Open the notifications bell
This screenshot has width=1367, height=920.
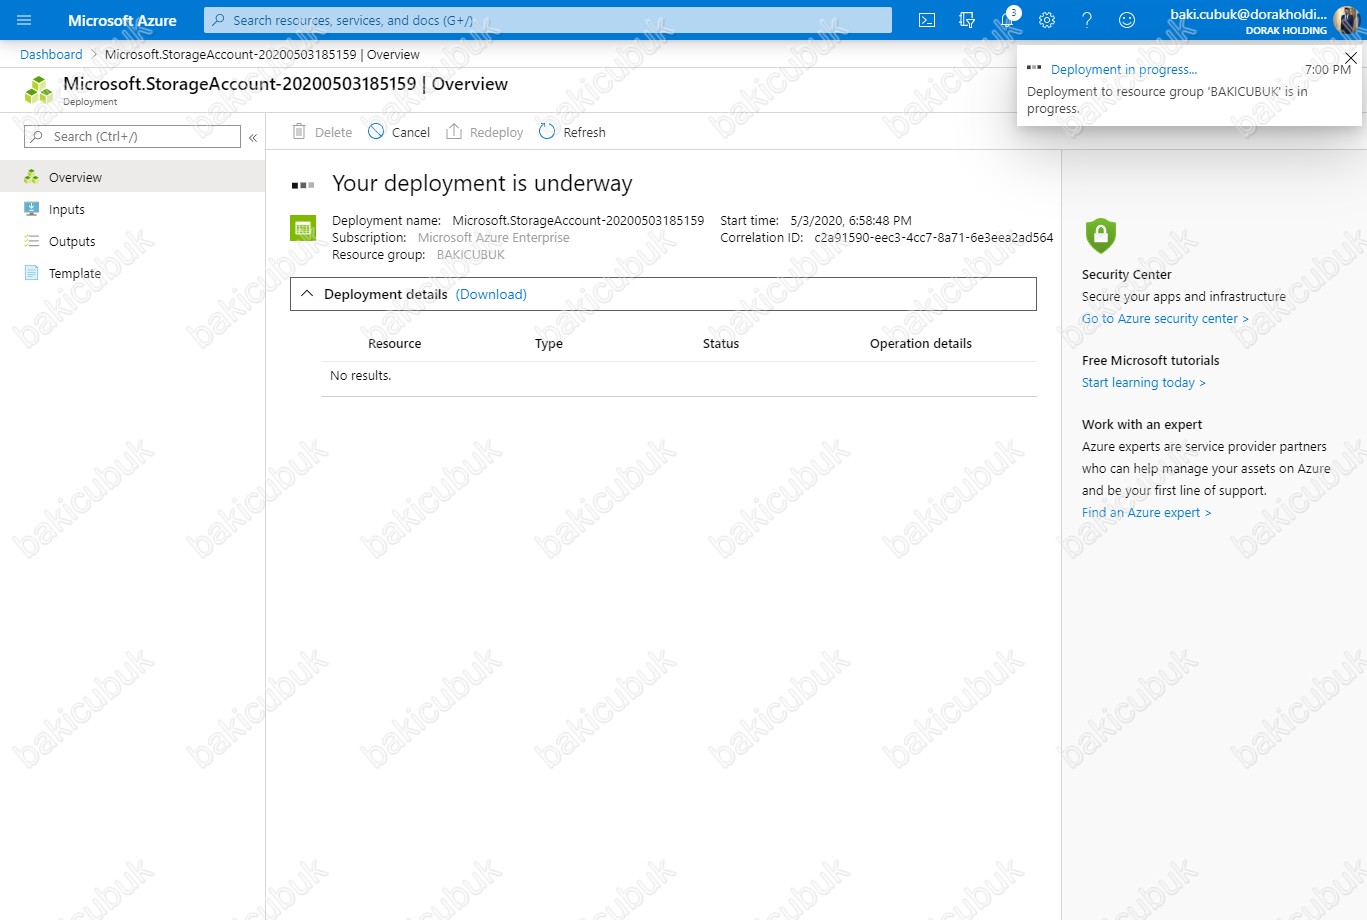[x=1007, y=20]
